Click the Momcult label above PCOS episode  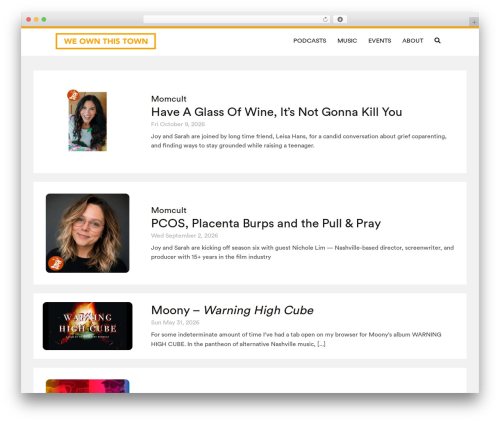coord(169,210)
